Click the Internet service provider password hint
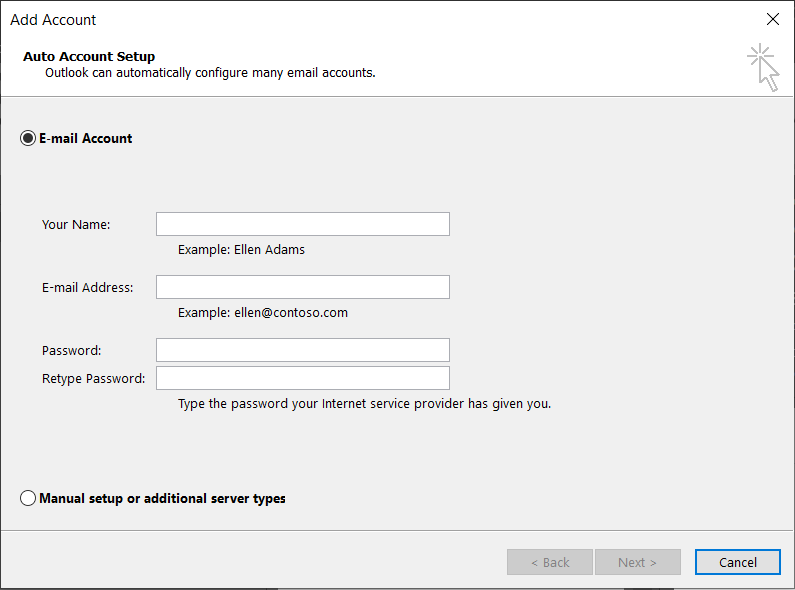This screenshot has height=590, width=795. point(365,404)
